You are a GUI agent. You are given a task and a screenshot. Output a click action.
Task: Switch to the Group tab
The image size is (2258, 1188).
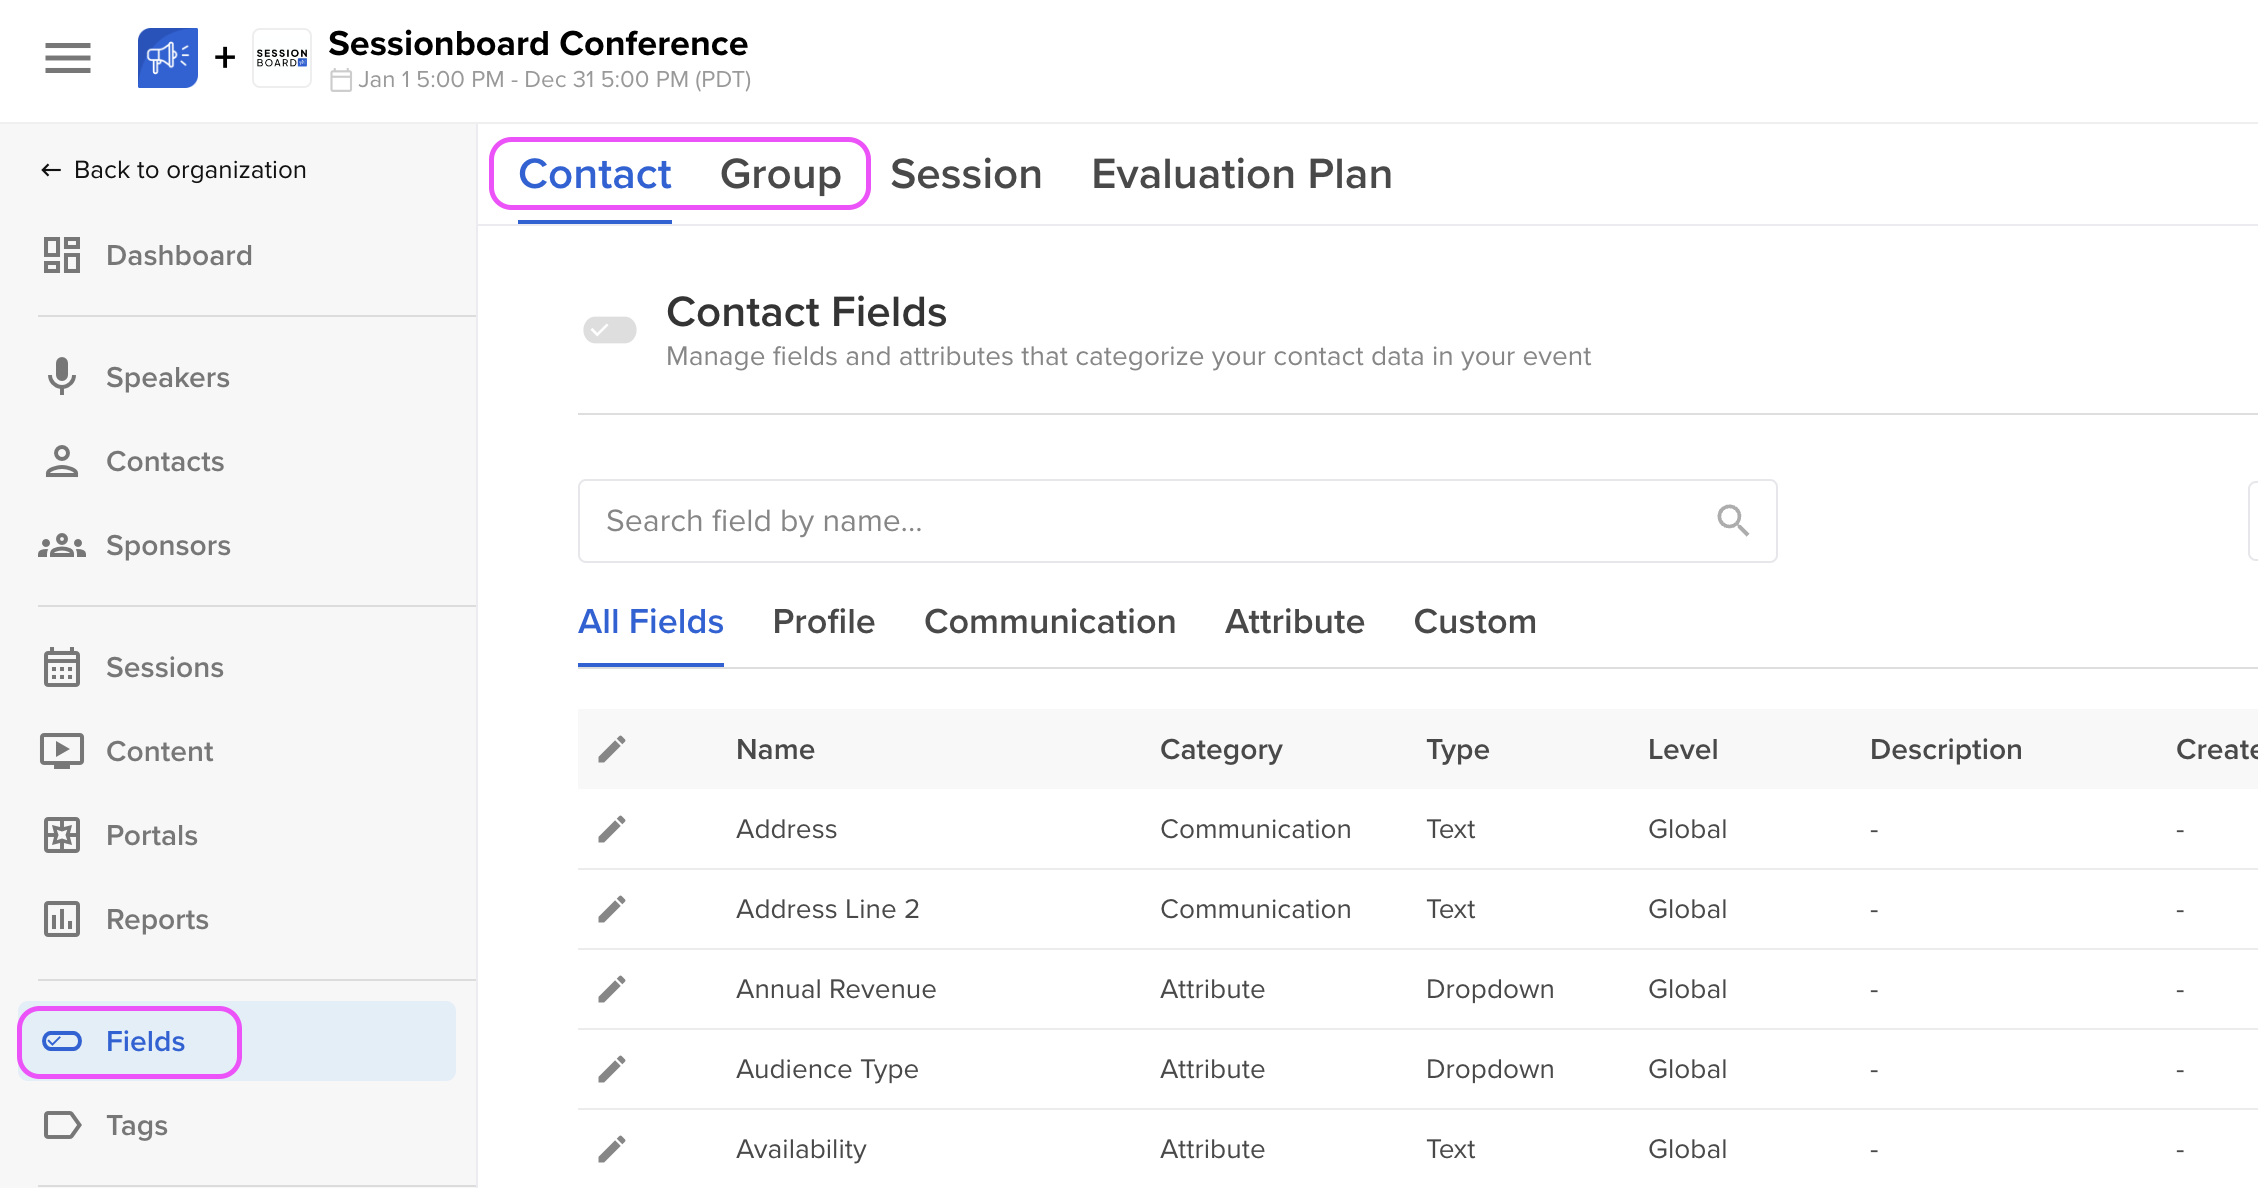(780, 174)
